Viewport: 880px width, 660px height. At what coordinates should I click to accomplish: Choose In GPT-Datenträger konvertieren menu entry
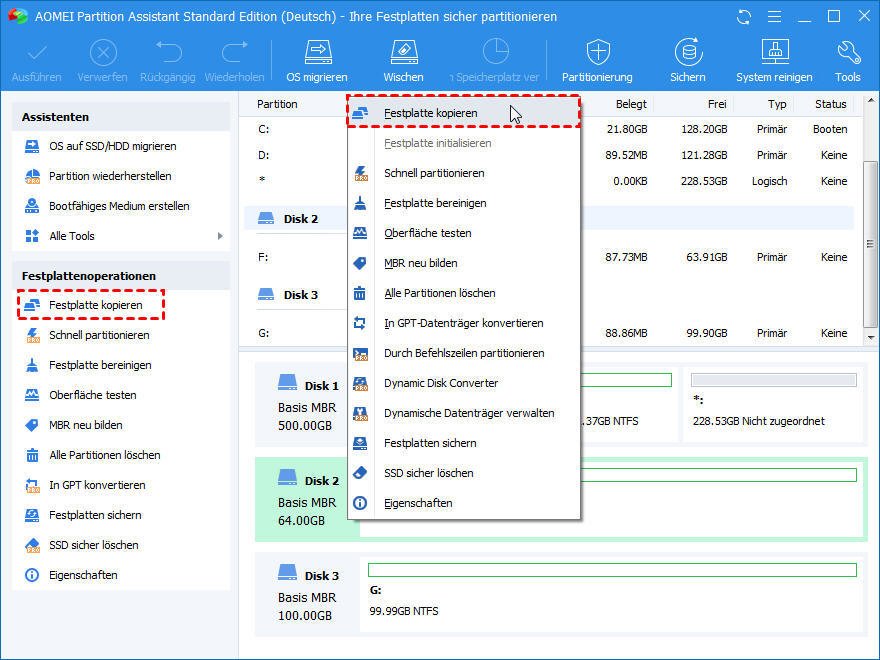point(464,323)
